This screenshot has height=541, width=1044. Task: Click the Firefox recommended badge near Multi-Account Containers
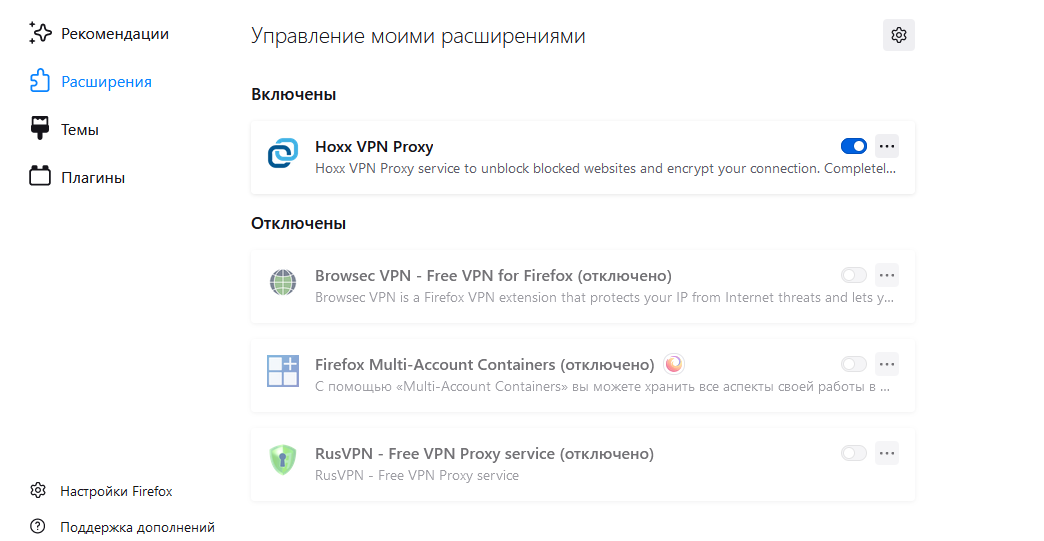[x=674, y=364]
